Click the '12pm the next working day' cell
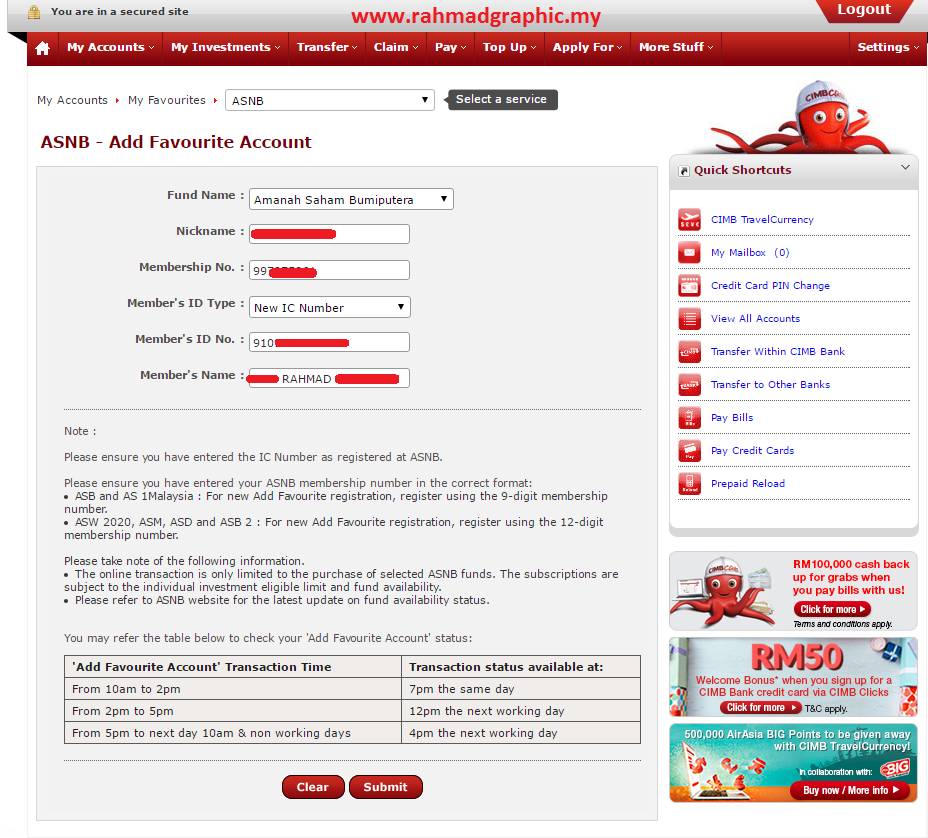Screen dimensions: 928x838 [x=521, y=711]
